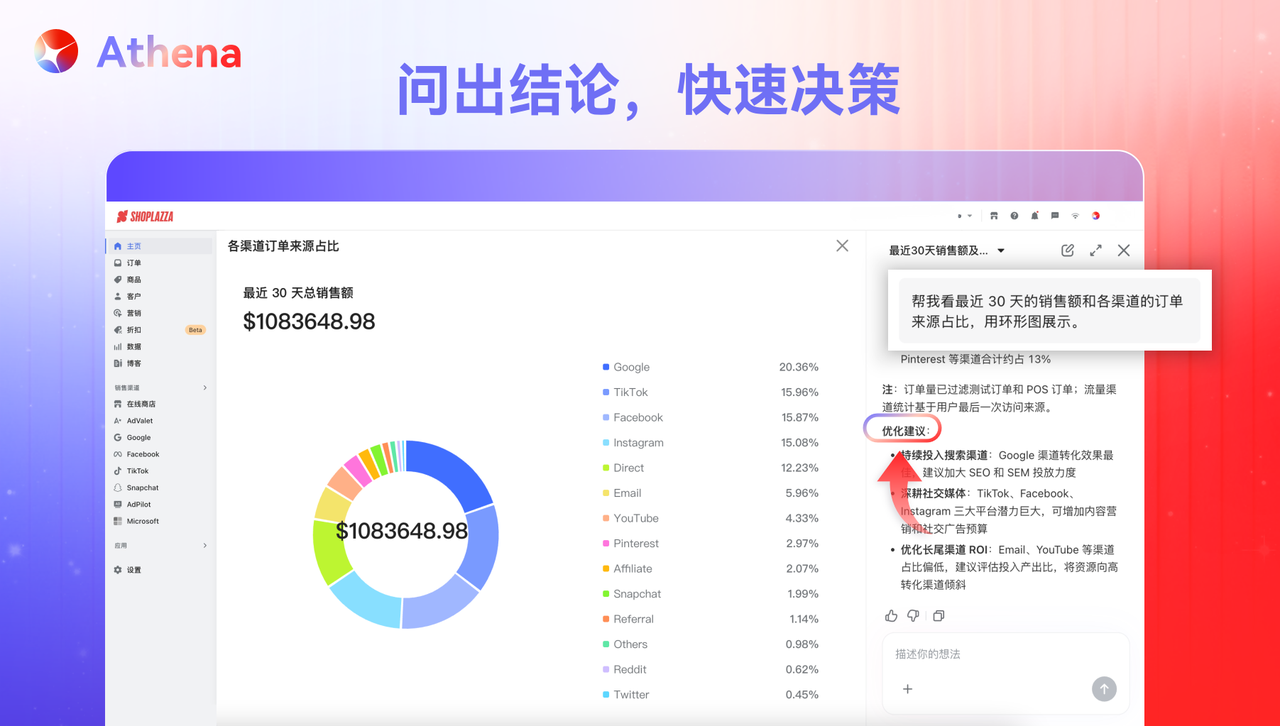Open the 营销 marketing page
Viewport: 1280px width, 726px height.
(x=159, y=313)
